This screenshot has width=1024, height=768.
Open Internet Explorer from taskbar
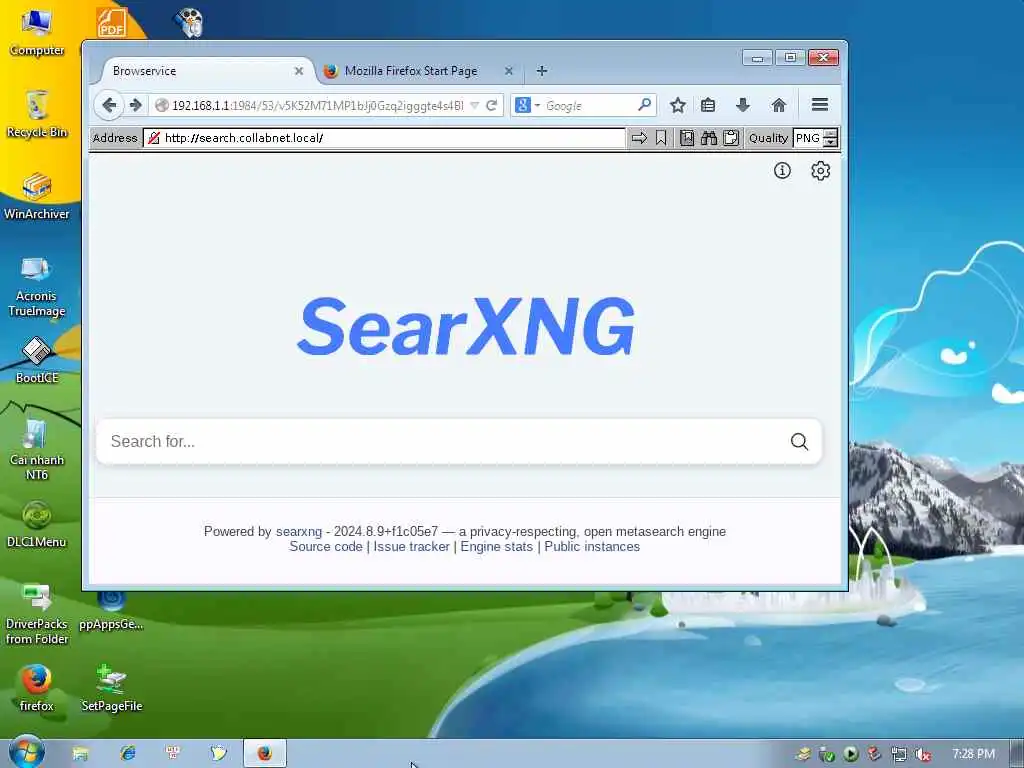pyautogui.click(x=127, y=754)
